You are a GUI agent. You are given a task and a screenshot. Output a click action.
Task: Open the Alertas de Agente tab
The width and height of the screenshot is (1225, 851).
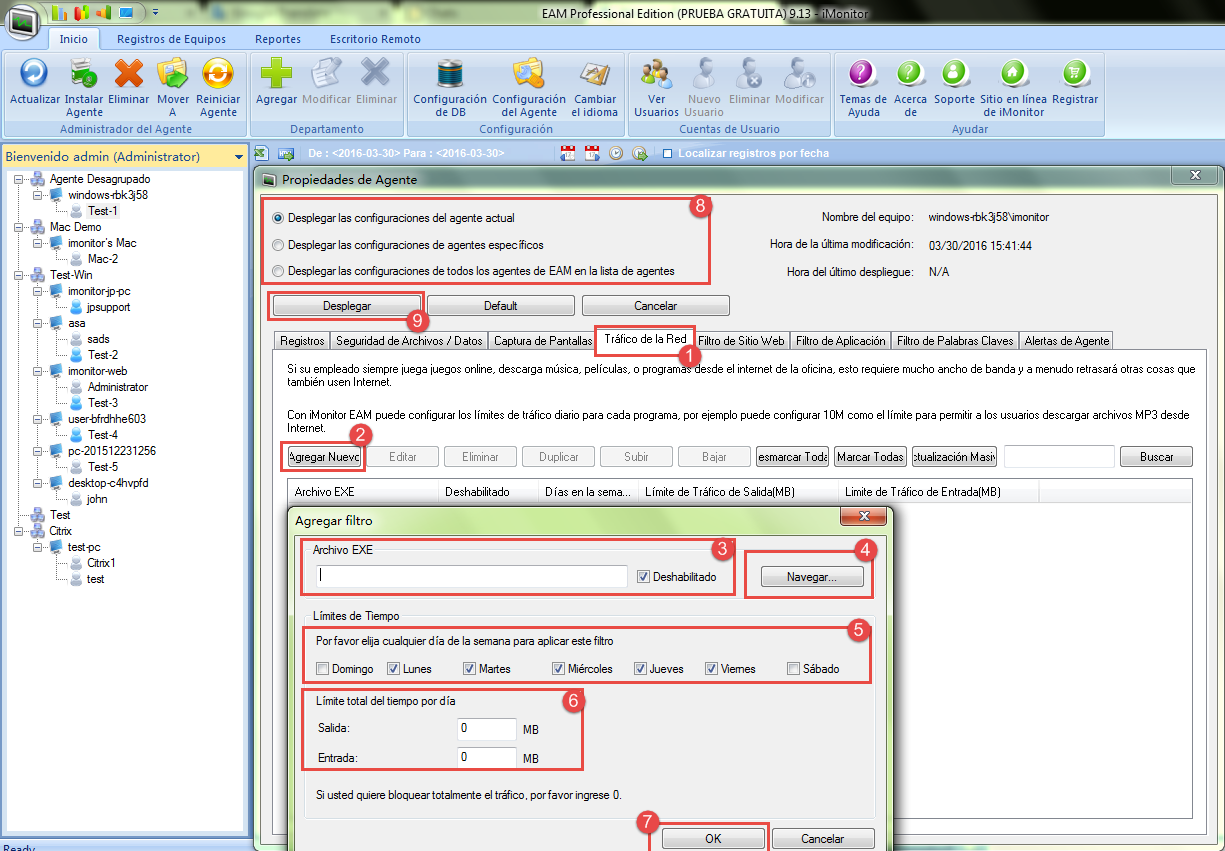[1067, 341]
